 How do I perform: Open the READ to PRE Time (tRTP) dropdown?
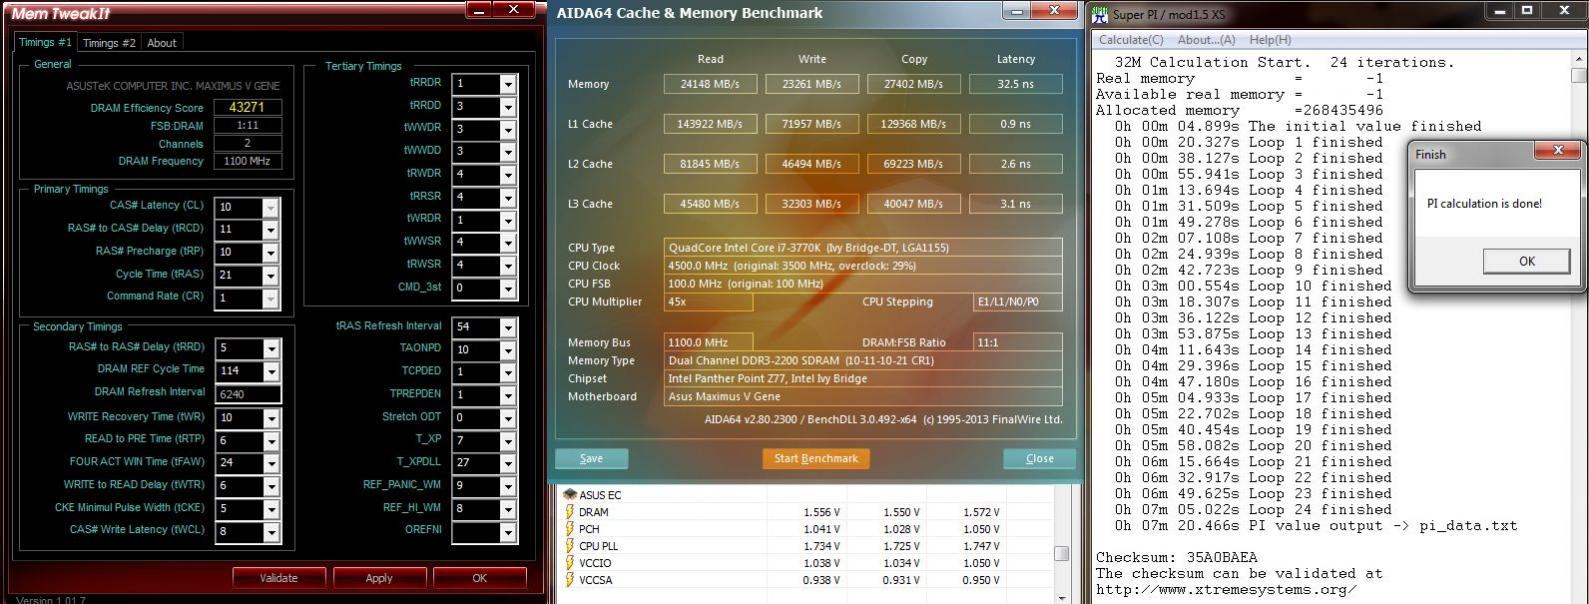(x=270, y=441)
